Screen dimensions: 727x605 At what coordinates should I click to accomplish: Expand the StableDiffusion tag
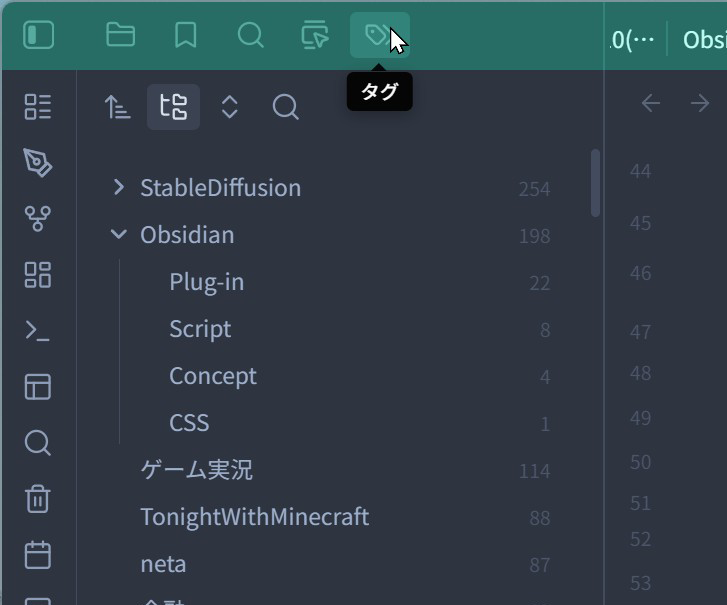click(119, 187)
